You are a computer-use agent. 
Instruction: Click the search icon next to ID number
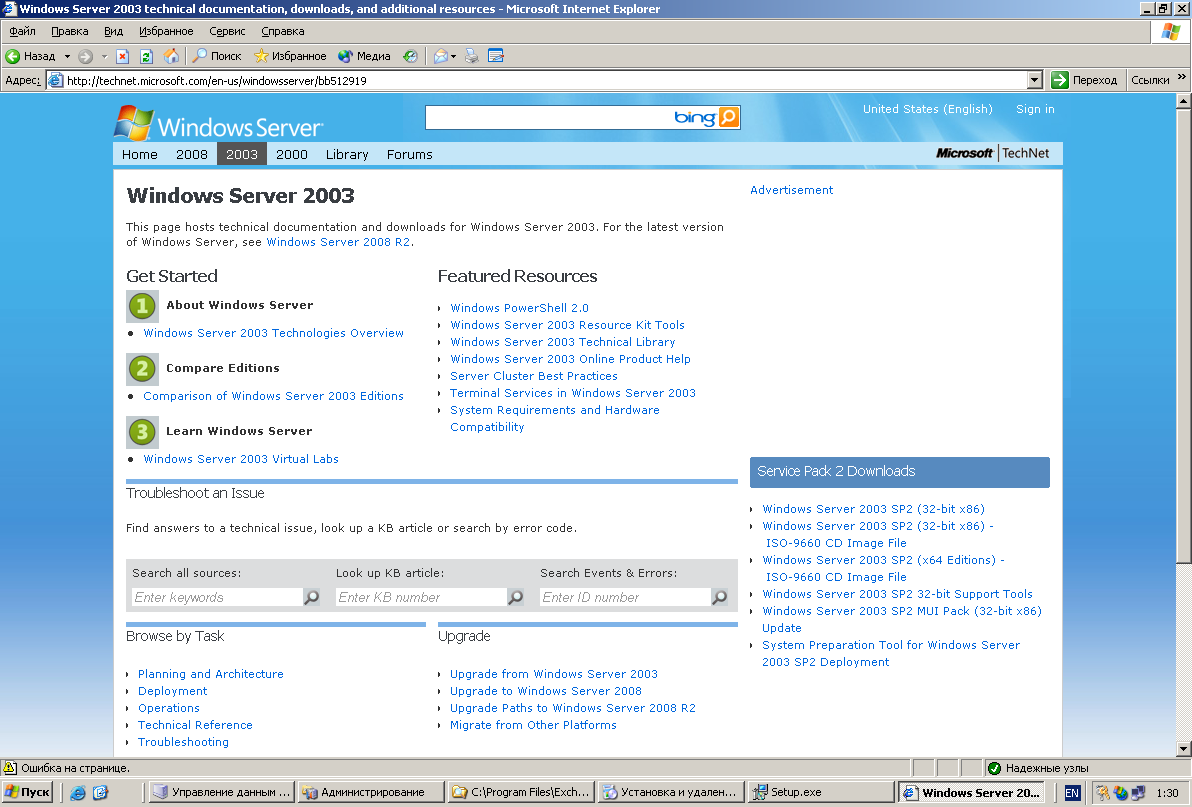click(719, 597)
